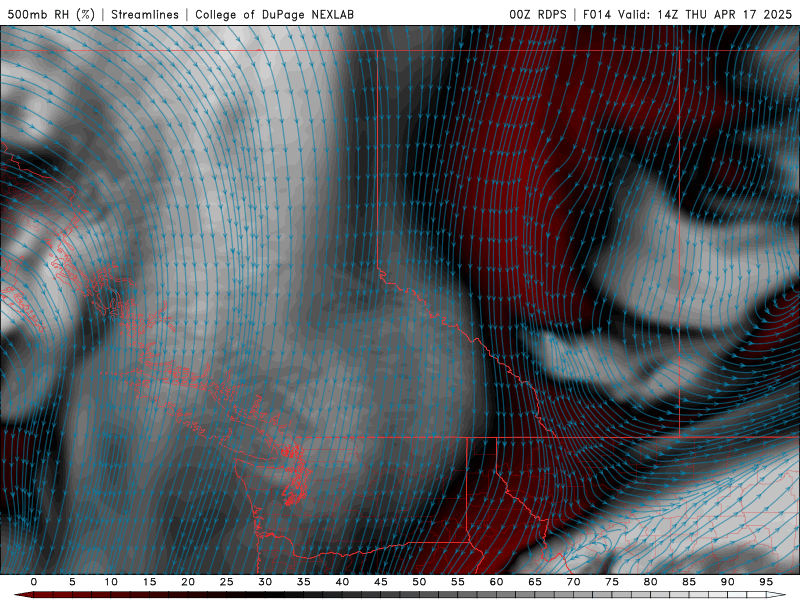The width and height of the screenshot is (800, 600).
Task: Click the '0' value on the color scale
Action: (34, 582)
